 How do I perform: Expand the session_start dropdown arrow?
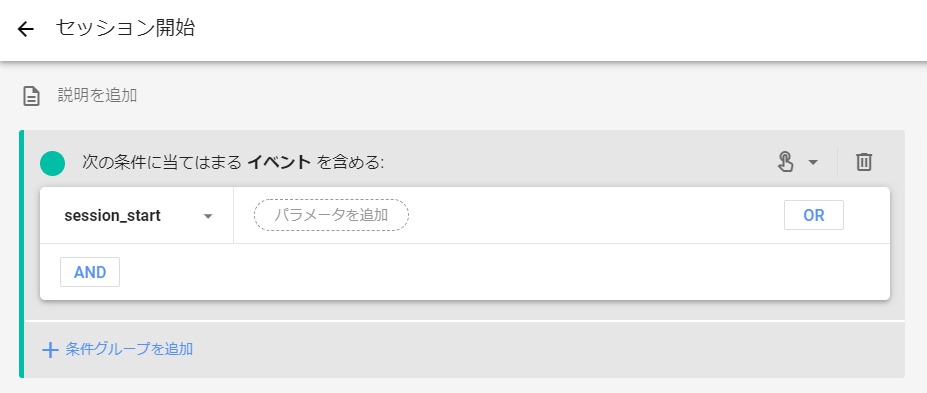208,216
